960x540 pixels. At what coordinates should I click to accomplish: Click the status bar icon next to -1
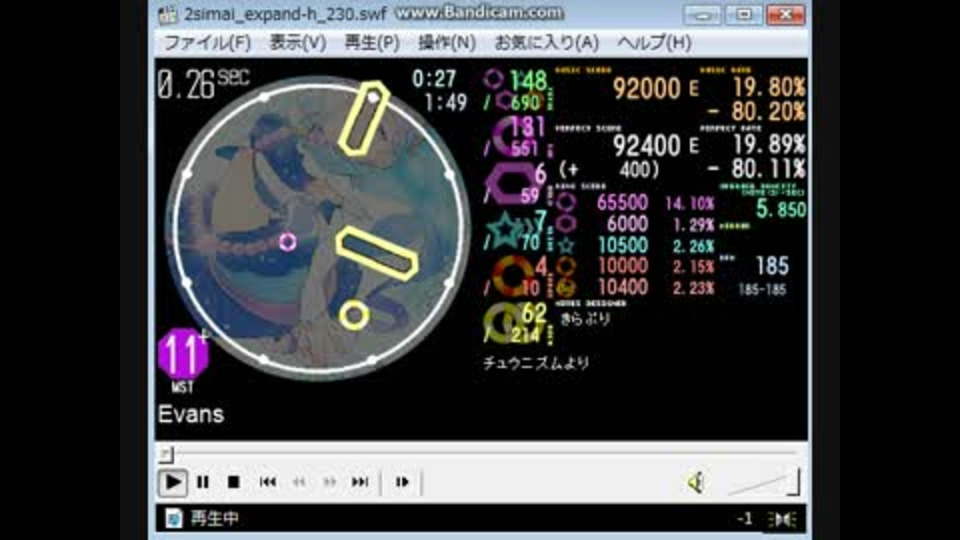click(x=782, y=519)
